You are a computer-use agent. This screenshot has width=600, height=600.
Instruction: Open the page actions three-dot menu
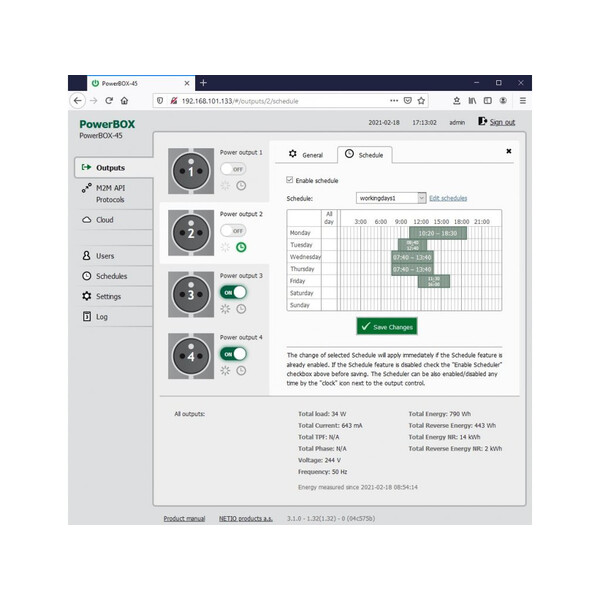pyautogui.click(x=392, y=101)
